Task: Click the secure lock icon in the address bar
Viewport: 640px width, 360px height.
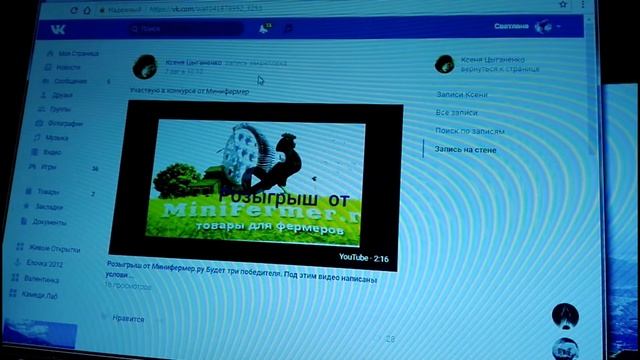Action: tap(102, 10)
